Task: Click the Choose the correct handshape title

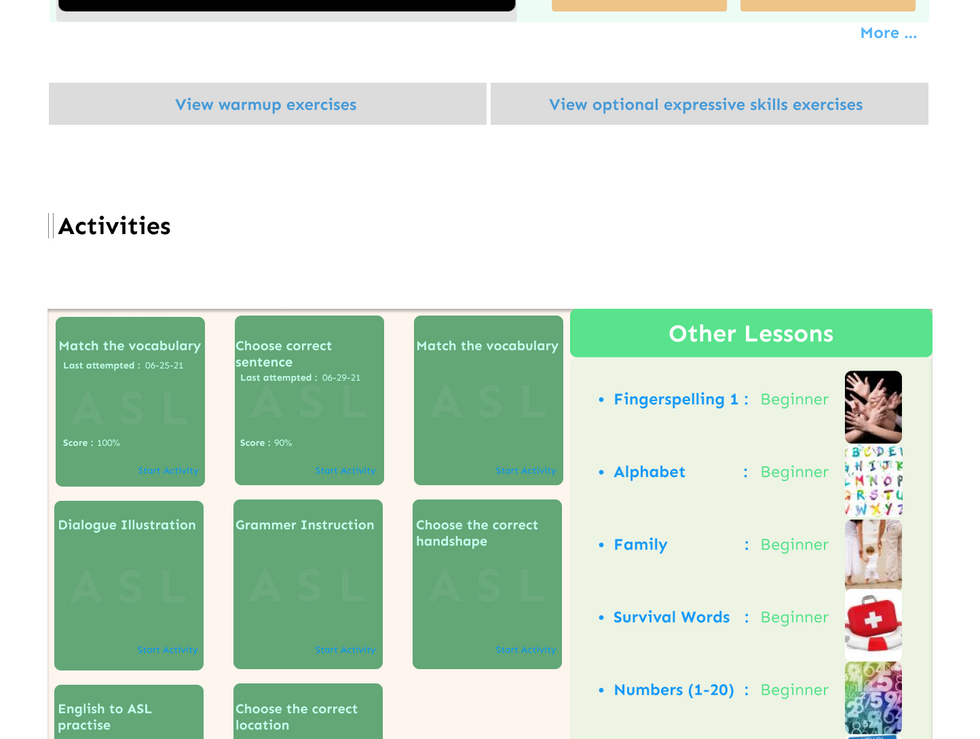Action: point(477,533)
